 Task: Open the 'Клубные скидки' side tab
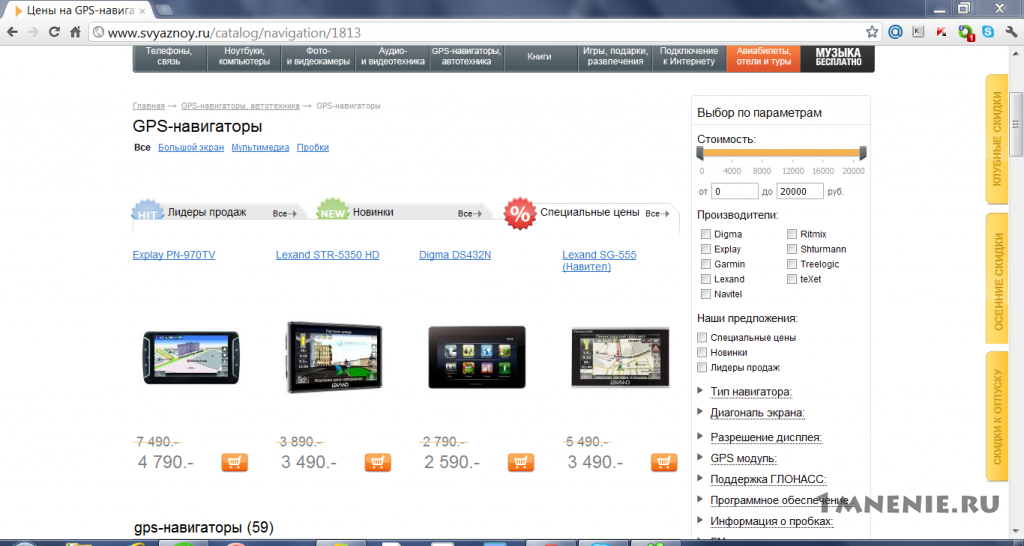pyautogui.click(x=997, y=139)
